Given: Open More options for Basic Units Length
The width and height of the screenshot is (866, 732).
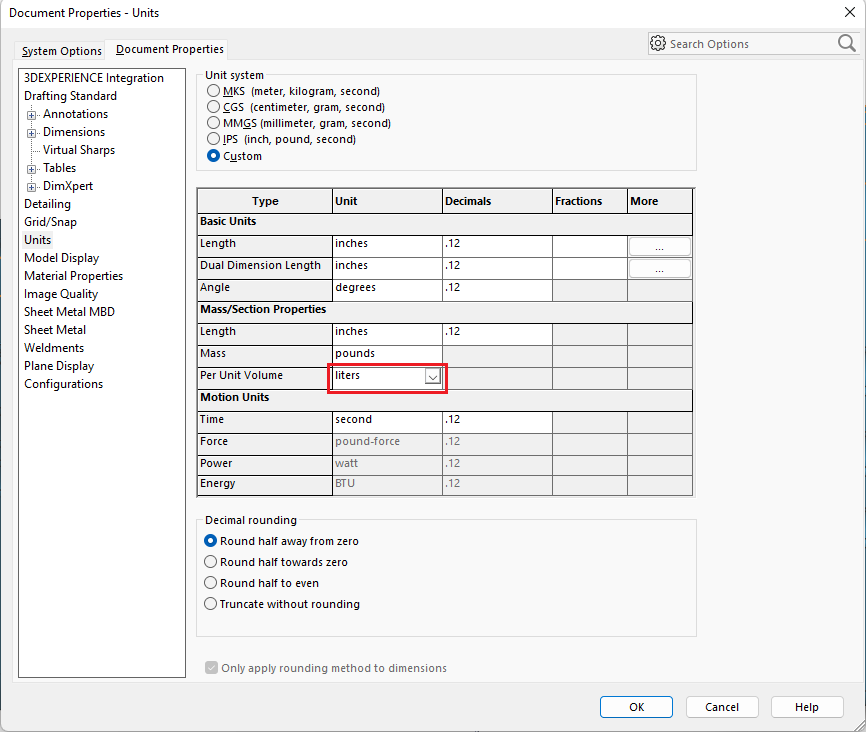Looking at the screenshot, I should (x=659, y=246).
